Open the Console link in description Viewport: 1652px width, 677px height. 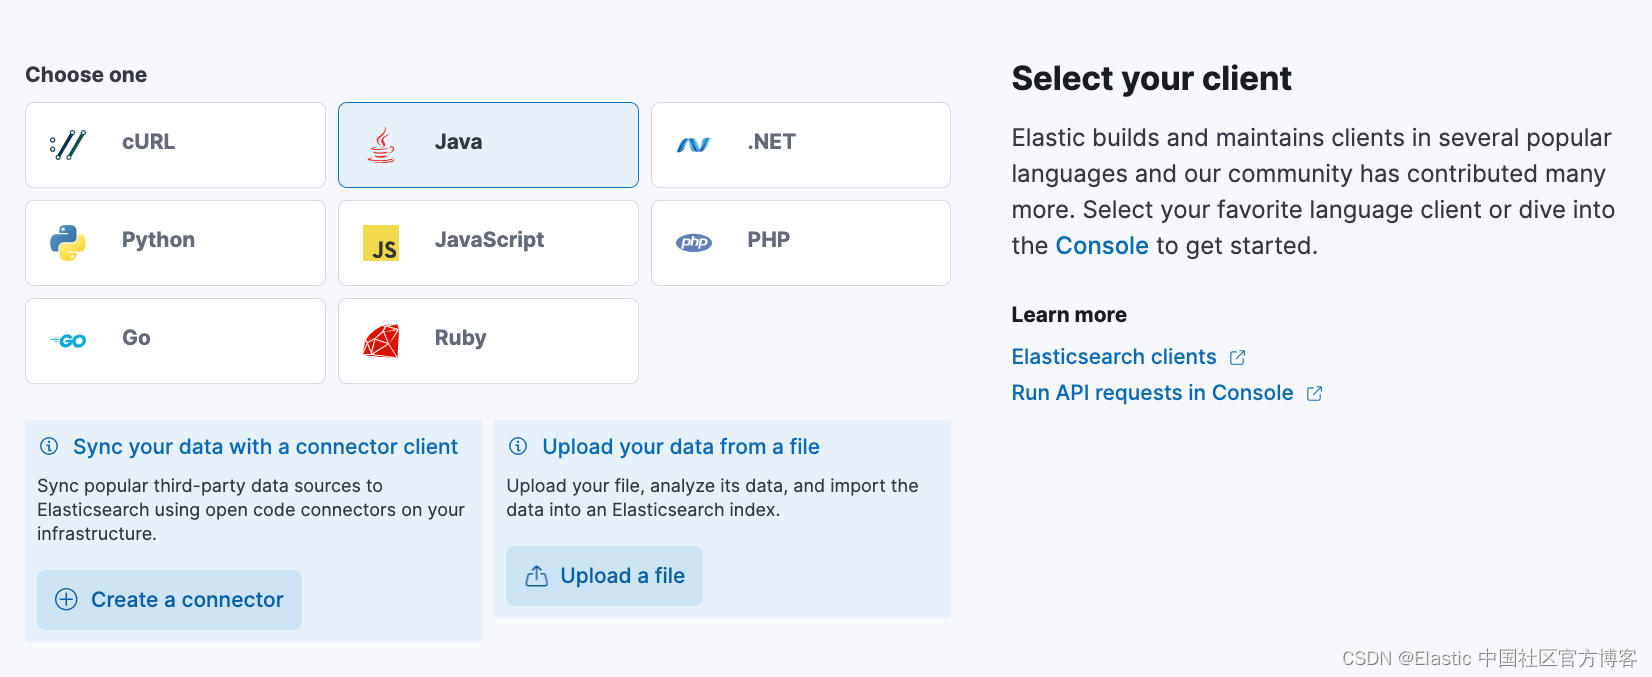tap(1101, 246)
